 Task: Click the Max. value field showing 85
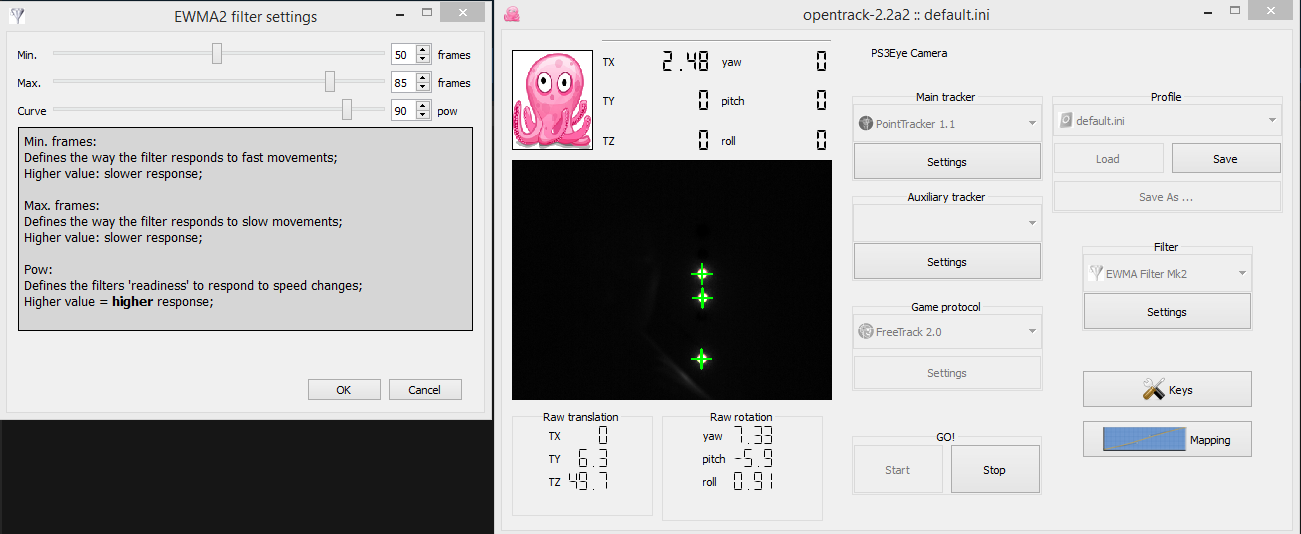[404, 83]
